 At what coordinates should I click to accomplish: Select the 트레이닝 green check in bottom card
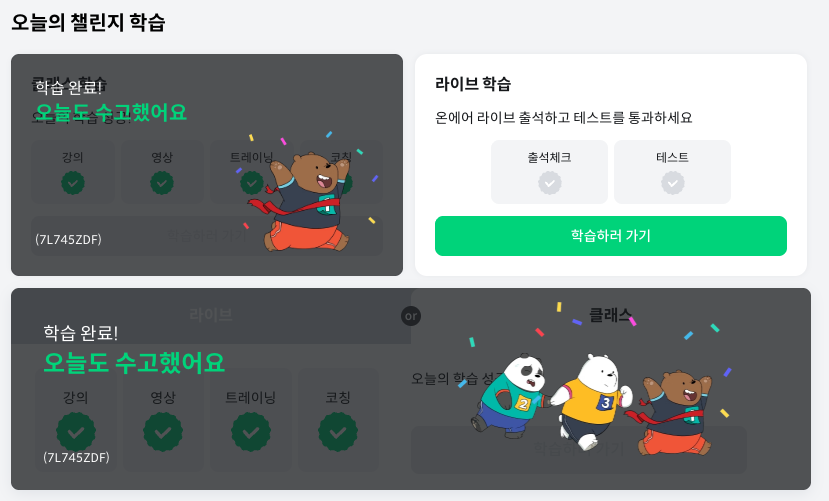pyautogui.click(x=251, y=432)
